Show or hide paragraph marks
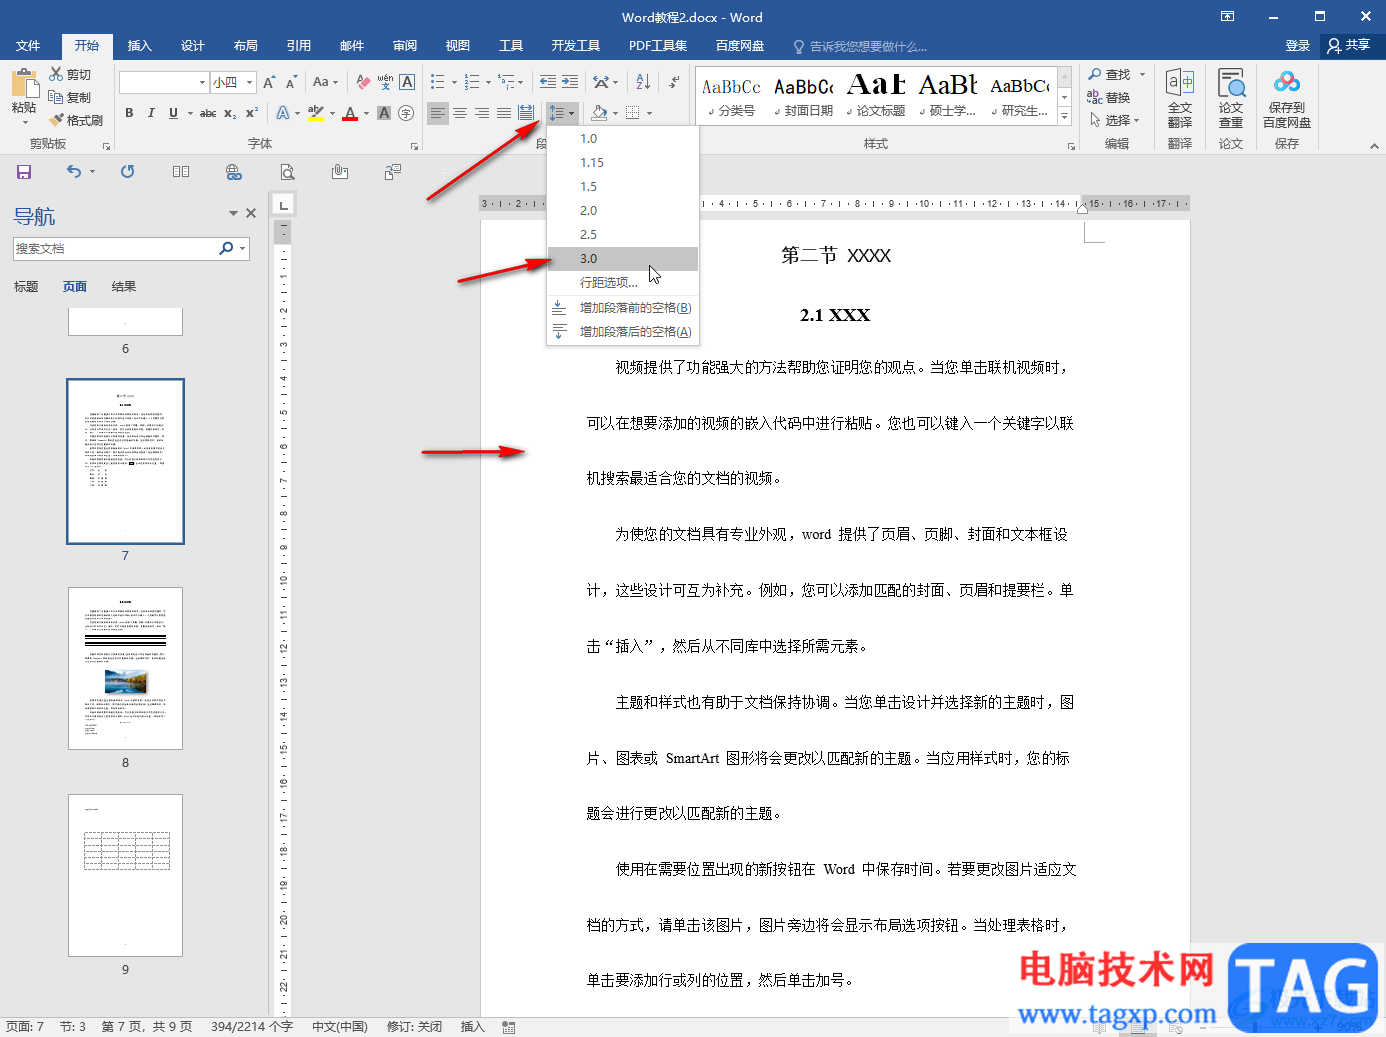 675,82
